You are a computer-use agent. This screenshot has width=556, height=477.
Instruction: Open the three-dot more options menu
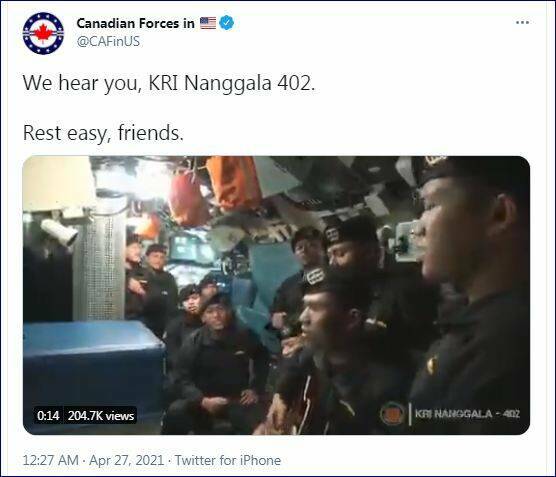click(x=522, y=22)
